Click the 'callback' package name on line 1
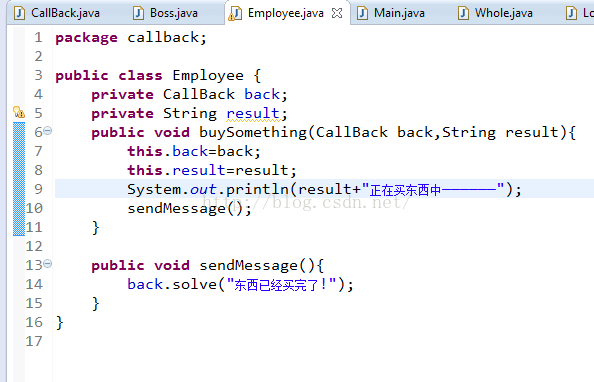 [x=163, y=38]
